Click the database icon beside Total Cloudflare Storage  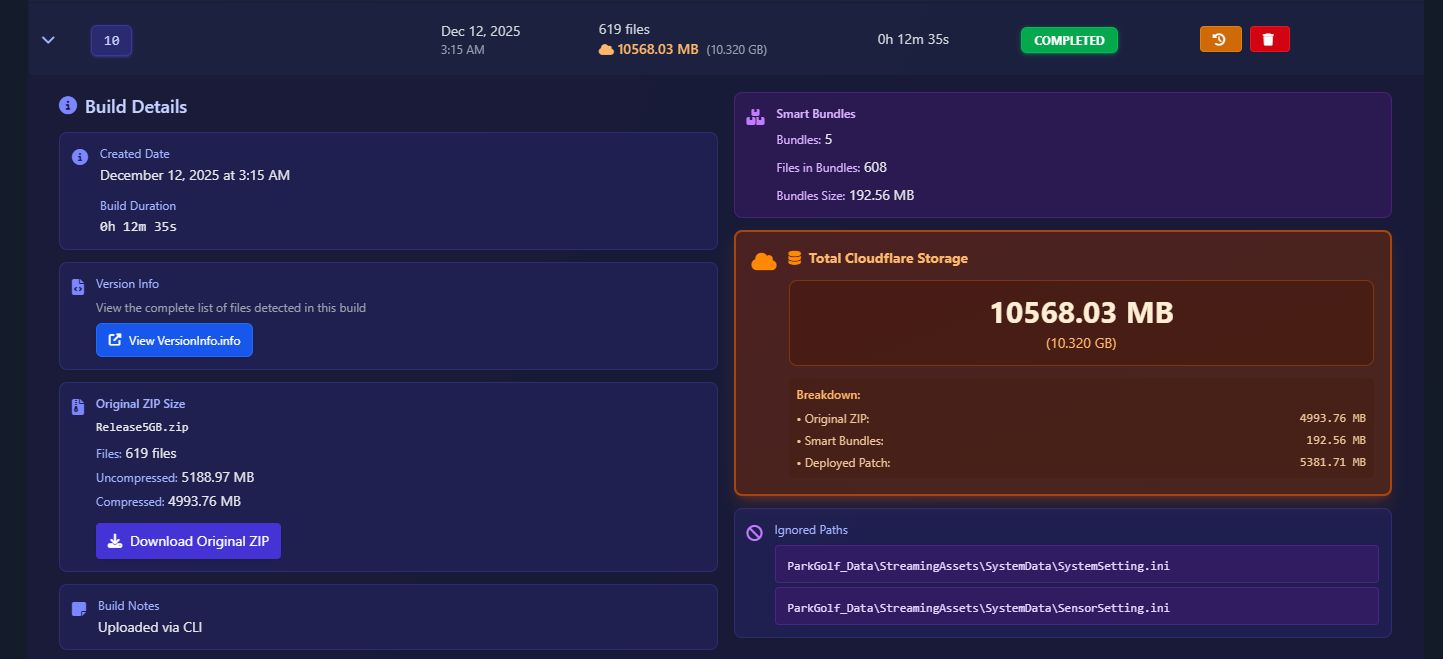coord(795,258)
